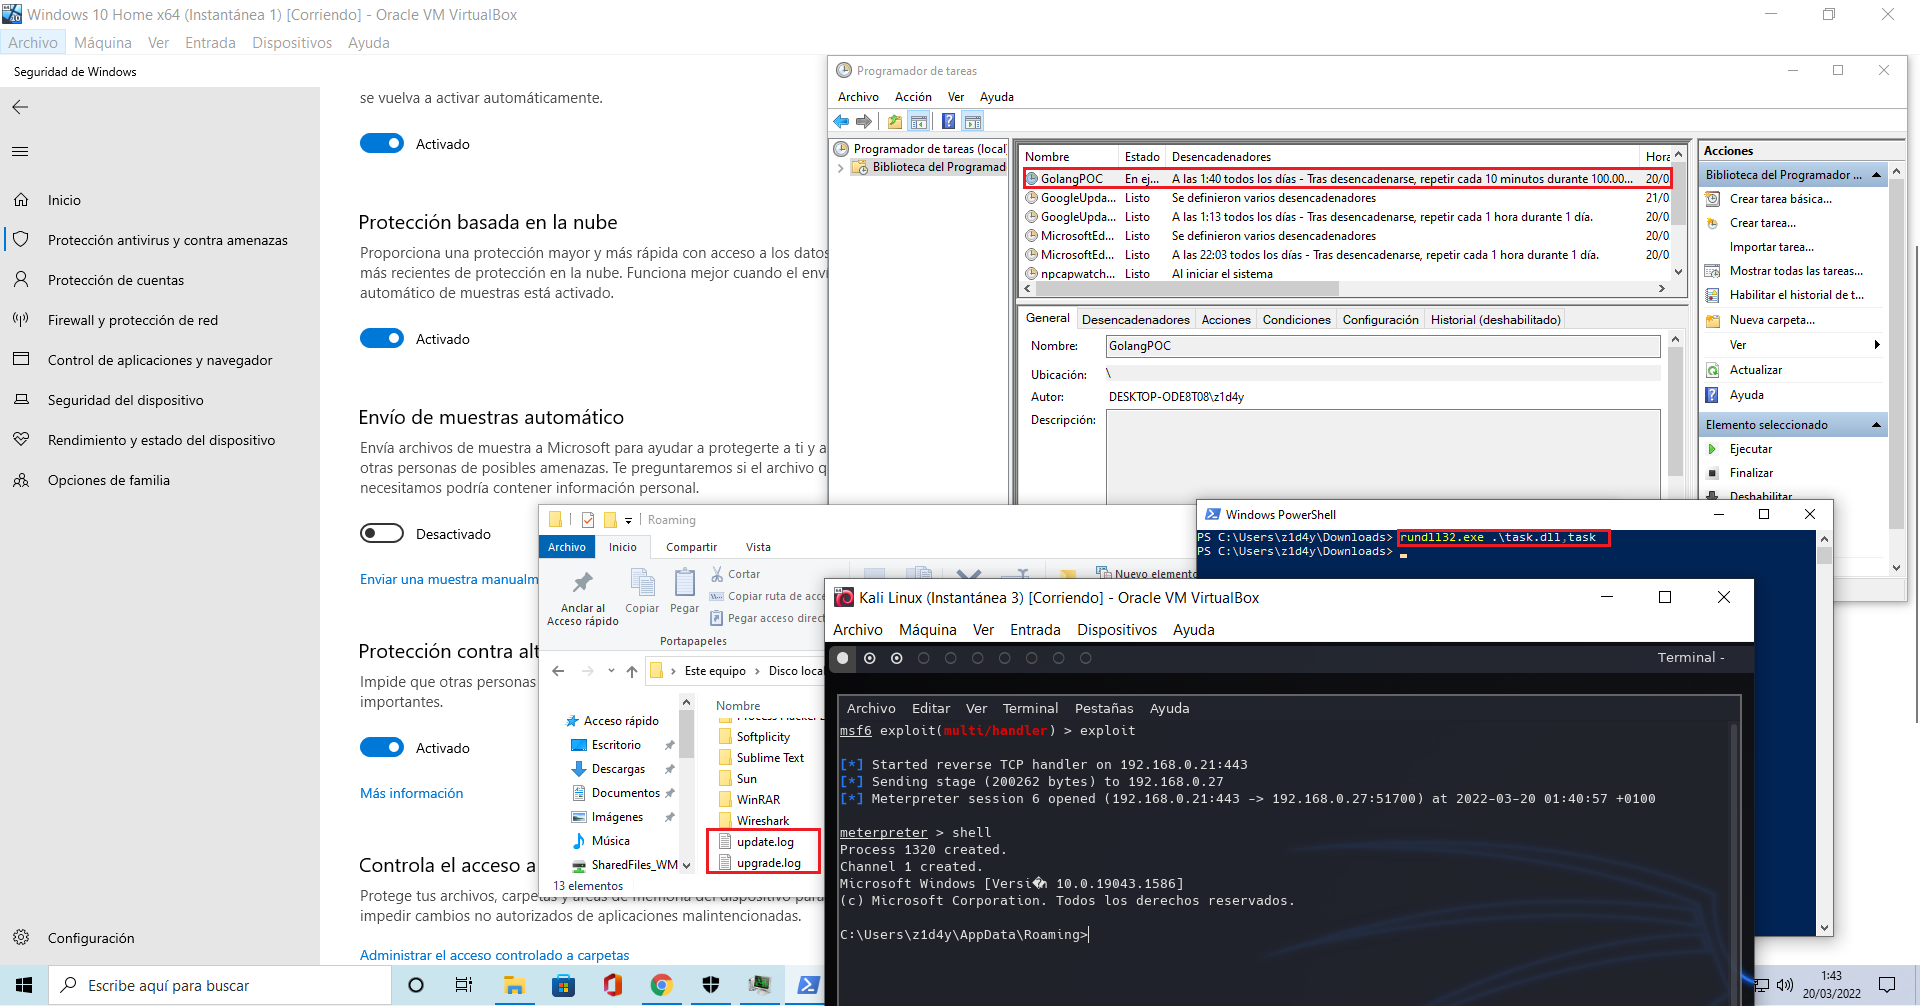Image resolution: width=1920 pixels, height=1006 pixels.
Task: Enable Envío de muestras automático switch
Action: 382,534
